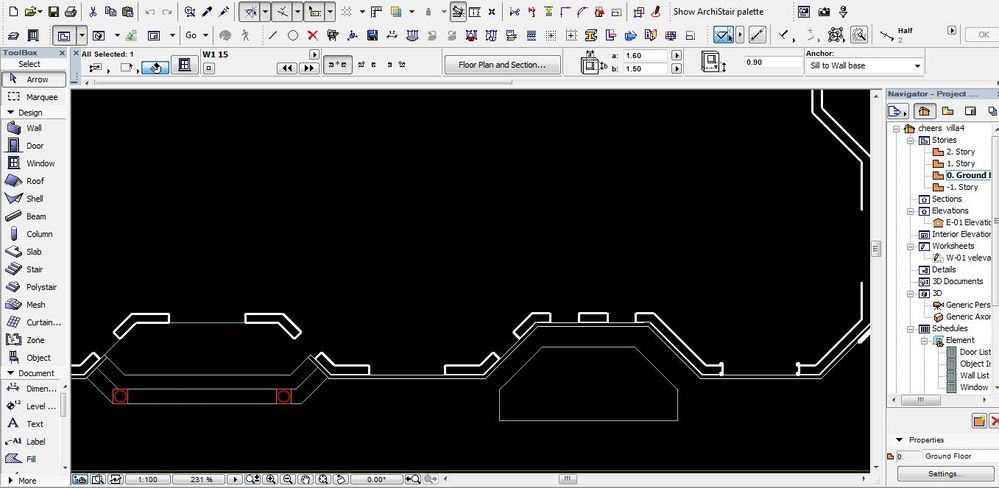Activate the pan hand icon in the bottom bar

tap(306, 479)
